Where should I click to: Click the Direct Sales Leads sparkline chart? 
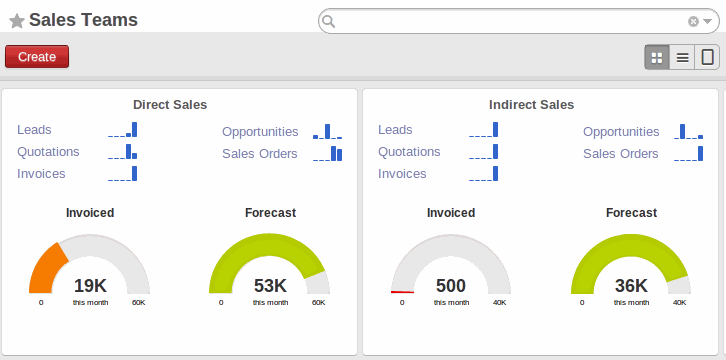coord(123,130)
